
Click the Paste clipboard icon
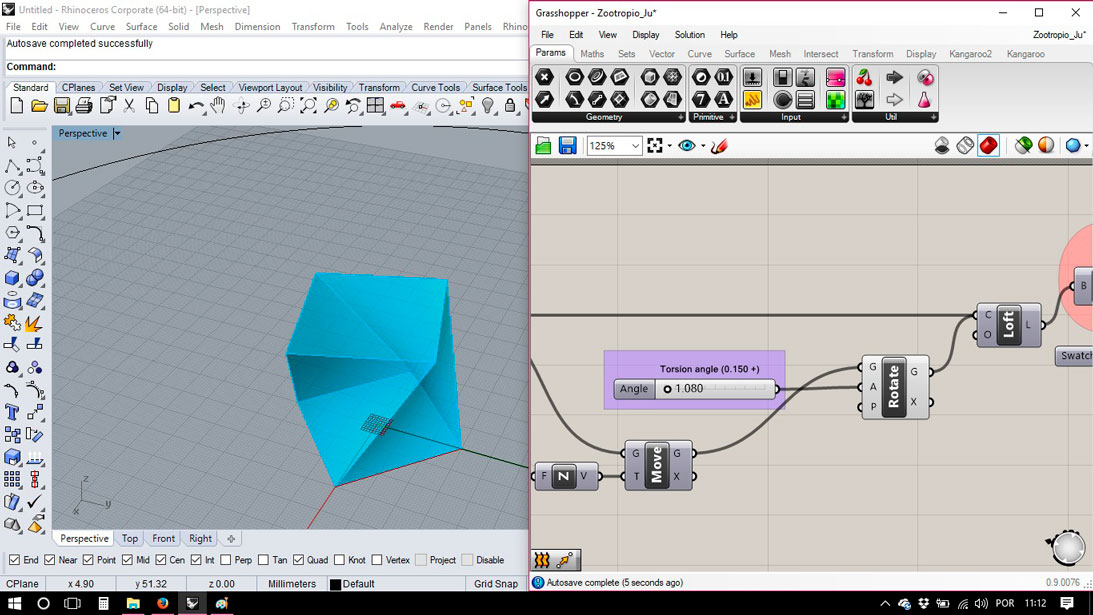[174, 106]
